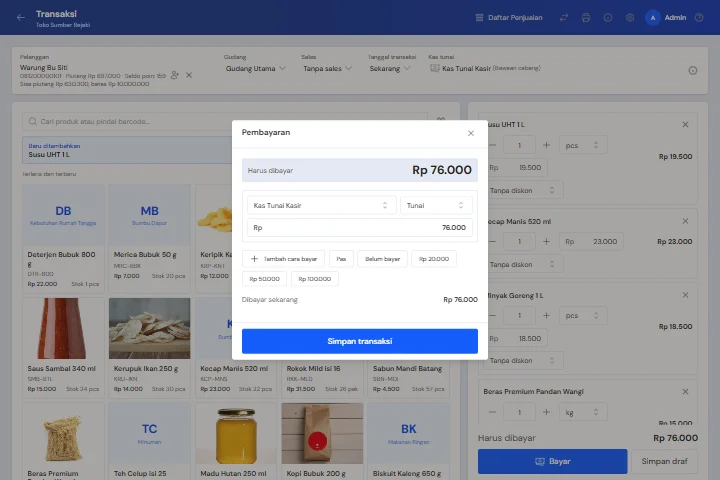Remove Kecap Manis 520 ml from cart
Viewport: 720px width, 480px height.
[685, 221]
